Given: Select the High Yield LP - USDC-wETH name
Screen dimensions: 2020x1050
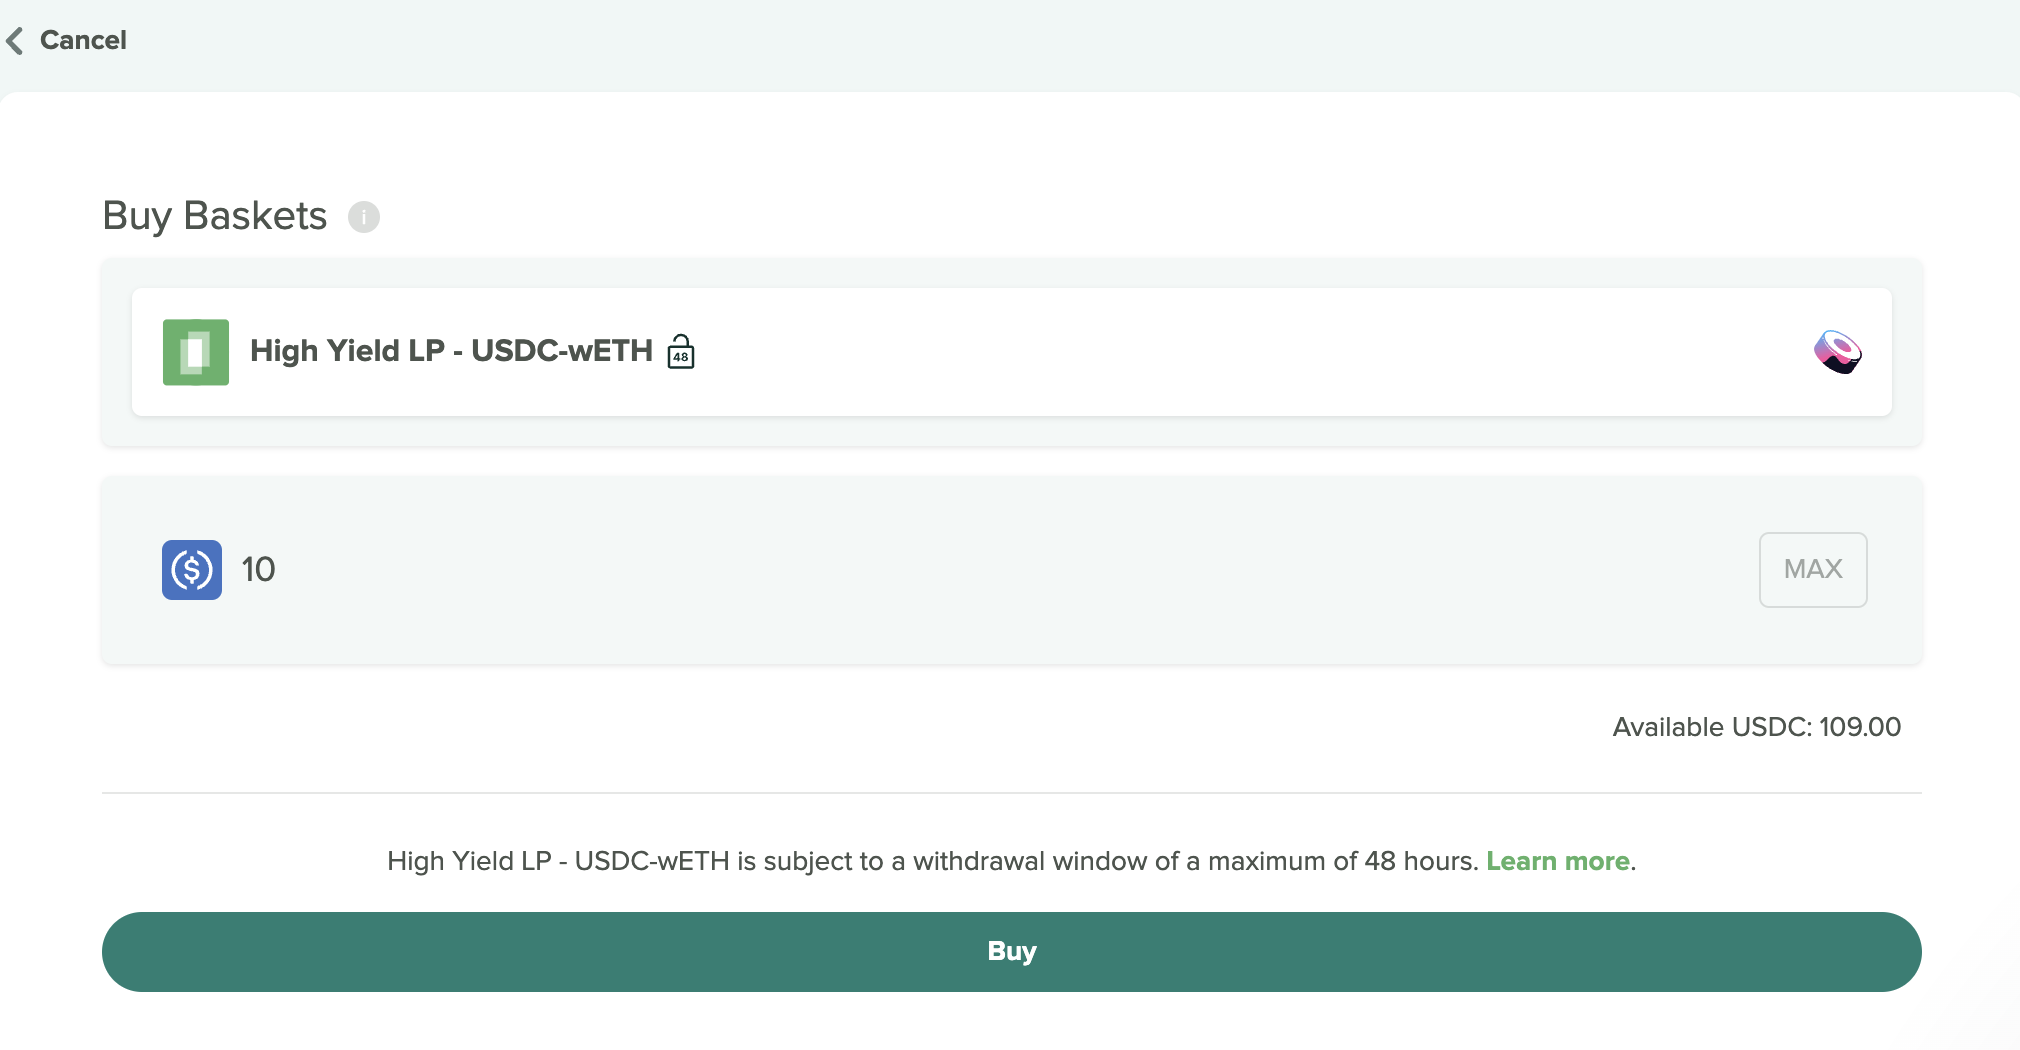Looking at the screenshot, I should tap(451, 351).
